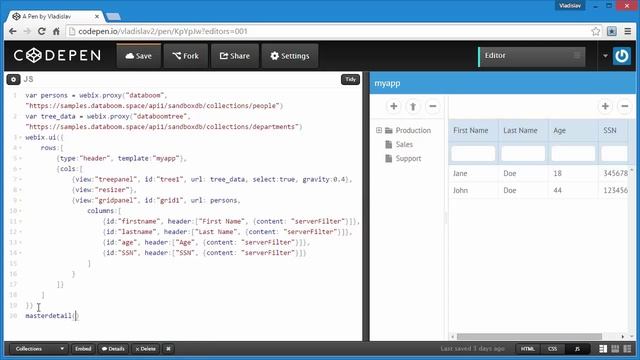Tidy the JS code
The image size is (640, 360).
[x=350, y=79]
